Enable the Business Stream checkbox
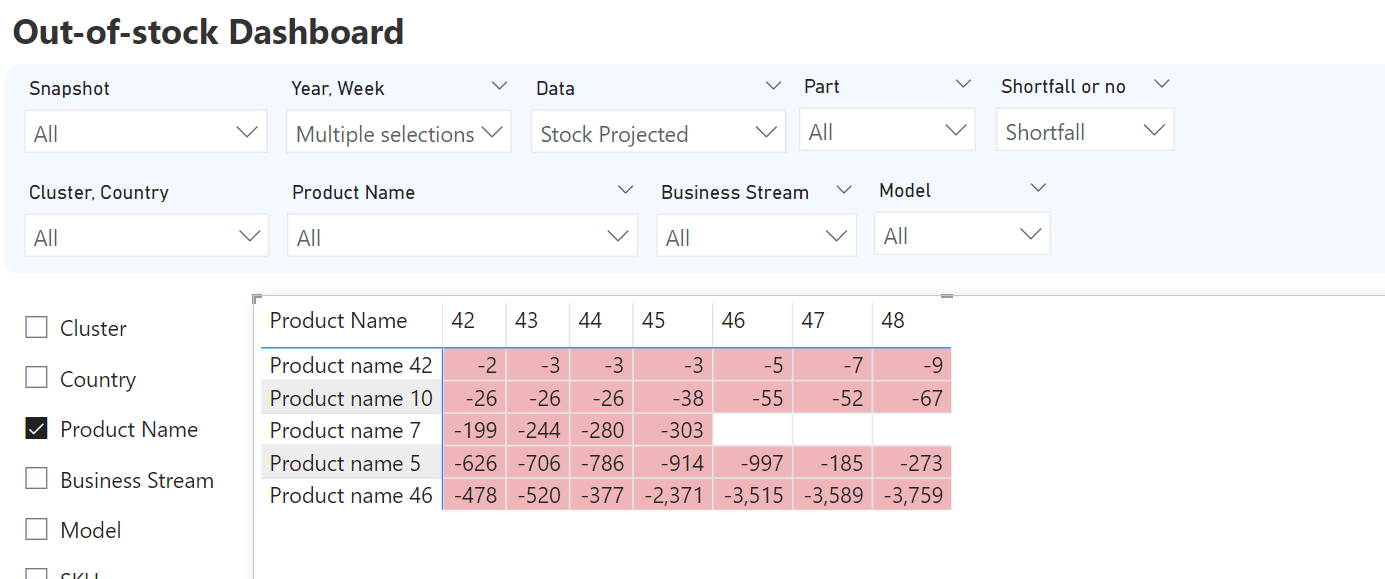Image resolution: width=1385 pixels, height=579 pixels. click(x=36, y=478)
